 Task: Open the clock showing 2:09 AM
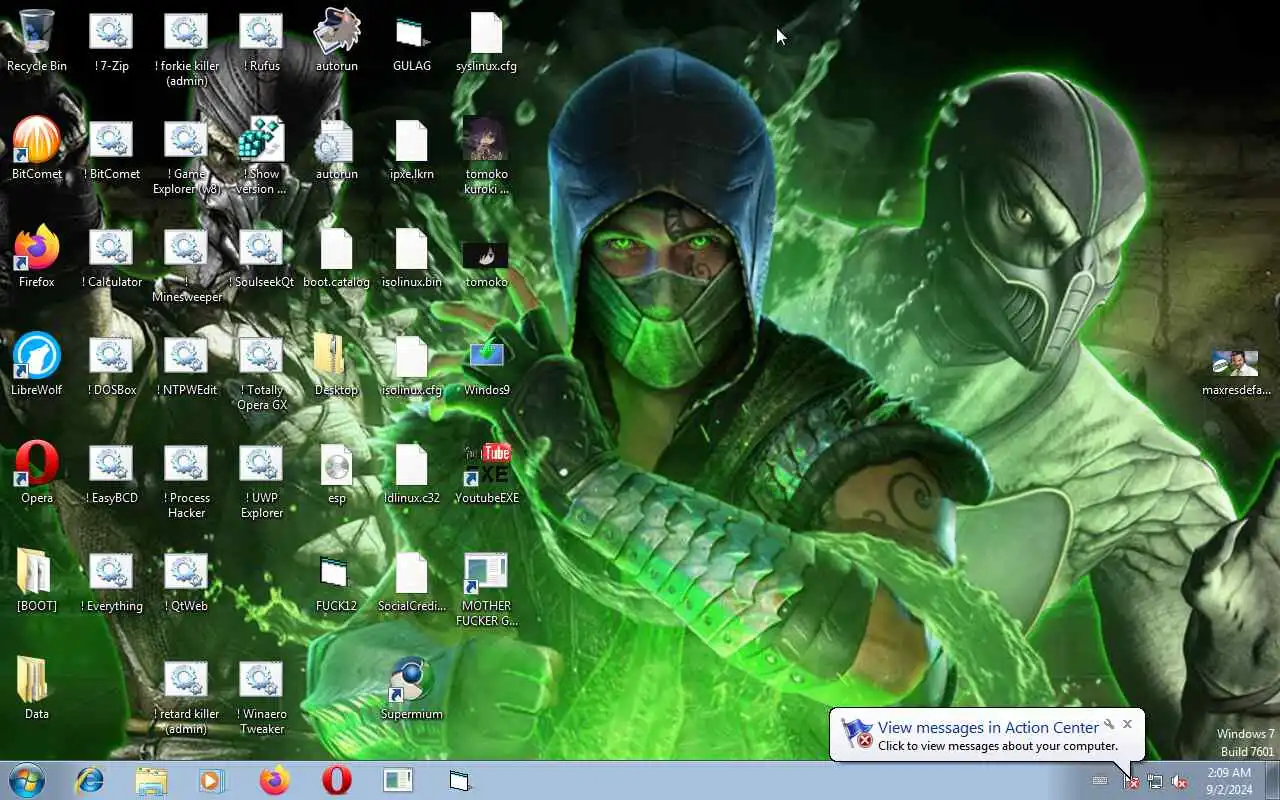coord(1229,781)
